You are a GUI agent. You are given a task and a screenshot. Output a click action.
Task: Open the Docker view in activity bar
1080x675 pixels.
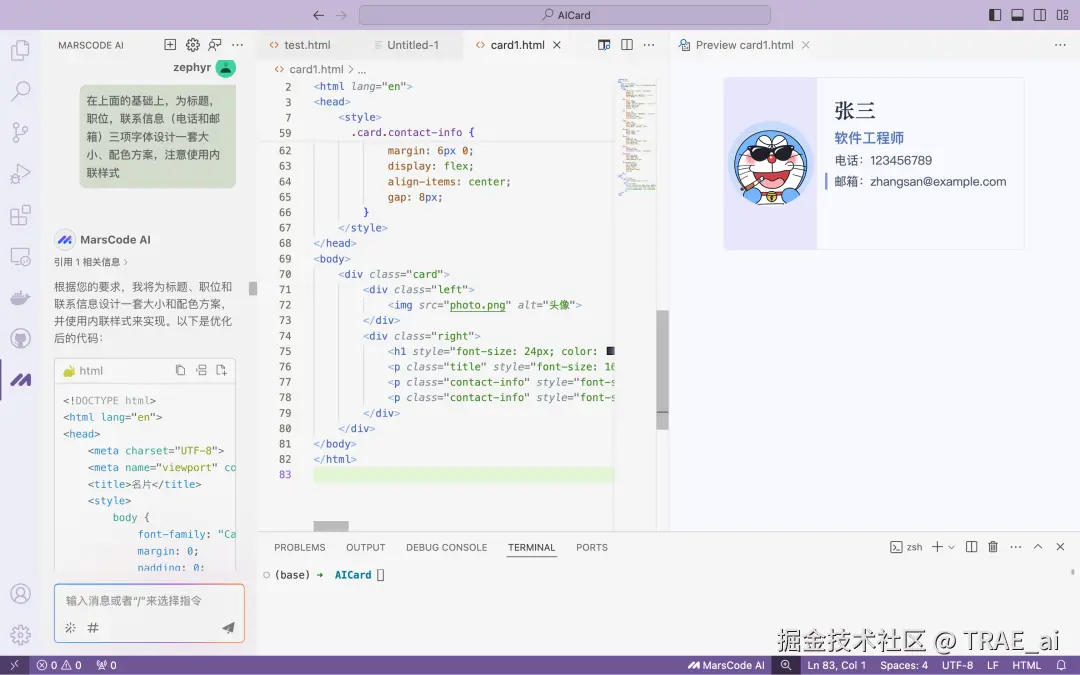coord(20,298)
